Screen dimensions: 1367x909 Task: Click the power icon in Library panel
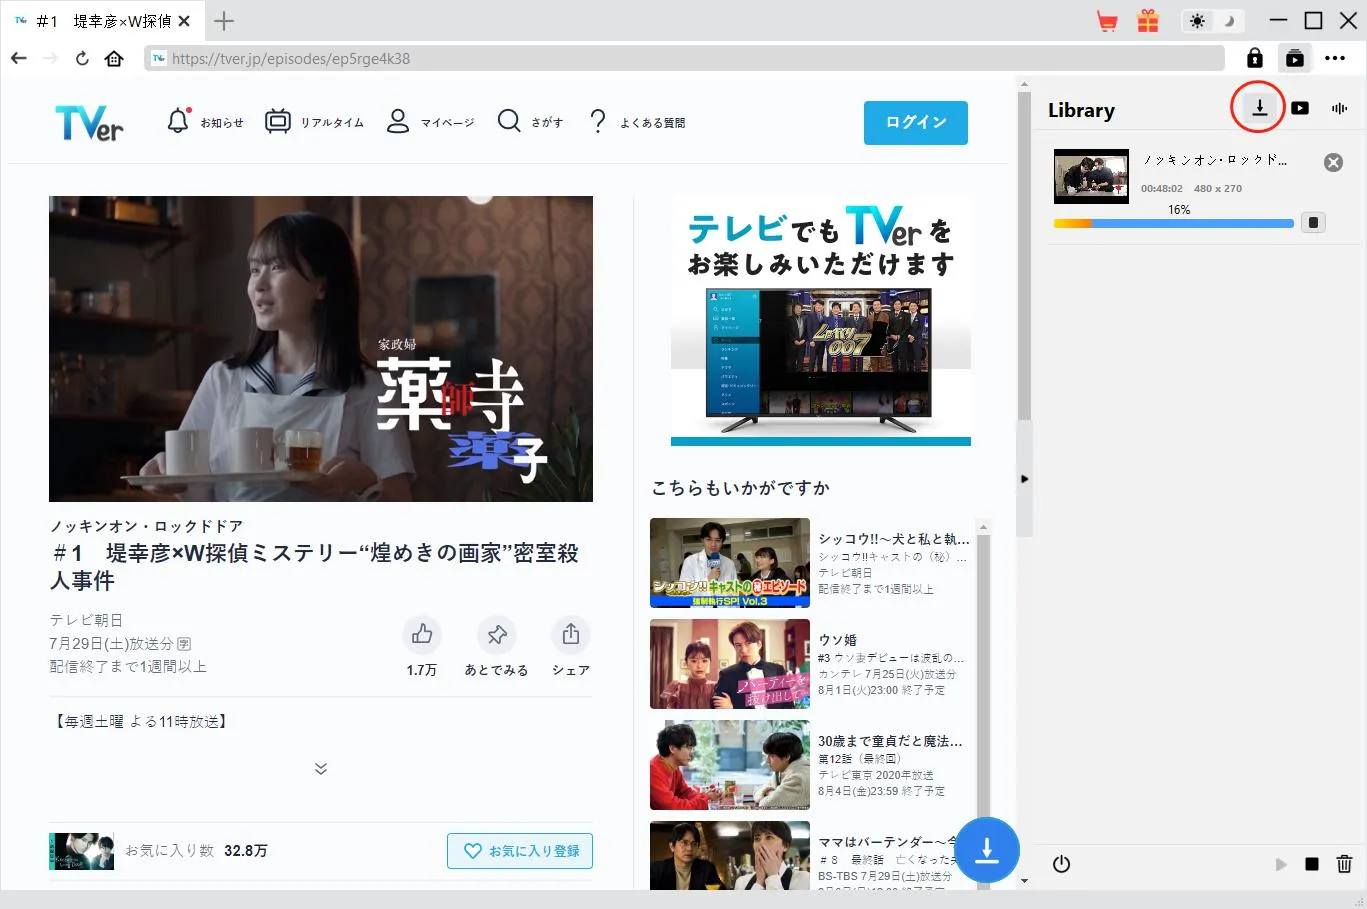click(1061, 864)
